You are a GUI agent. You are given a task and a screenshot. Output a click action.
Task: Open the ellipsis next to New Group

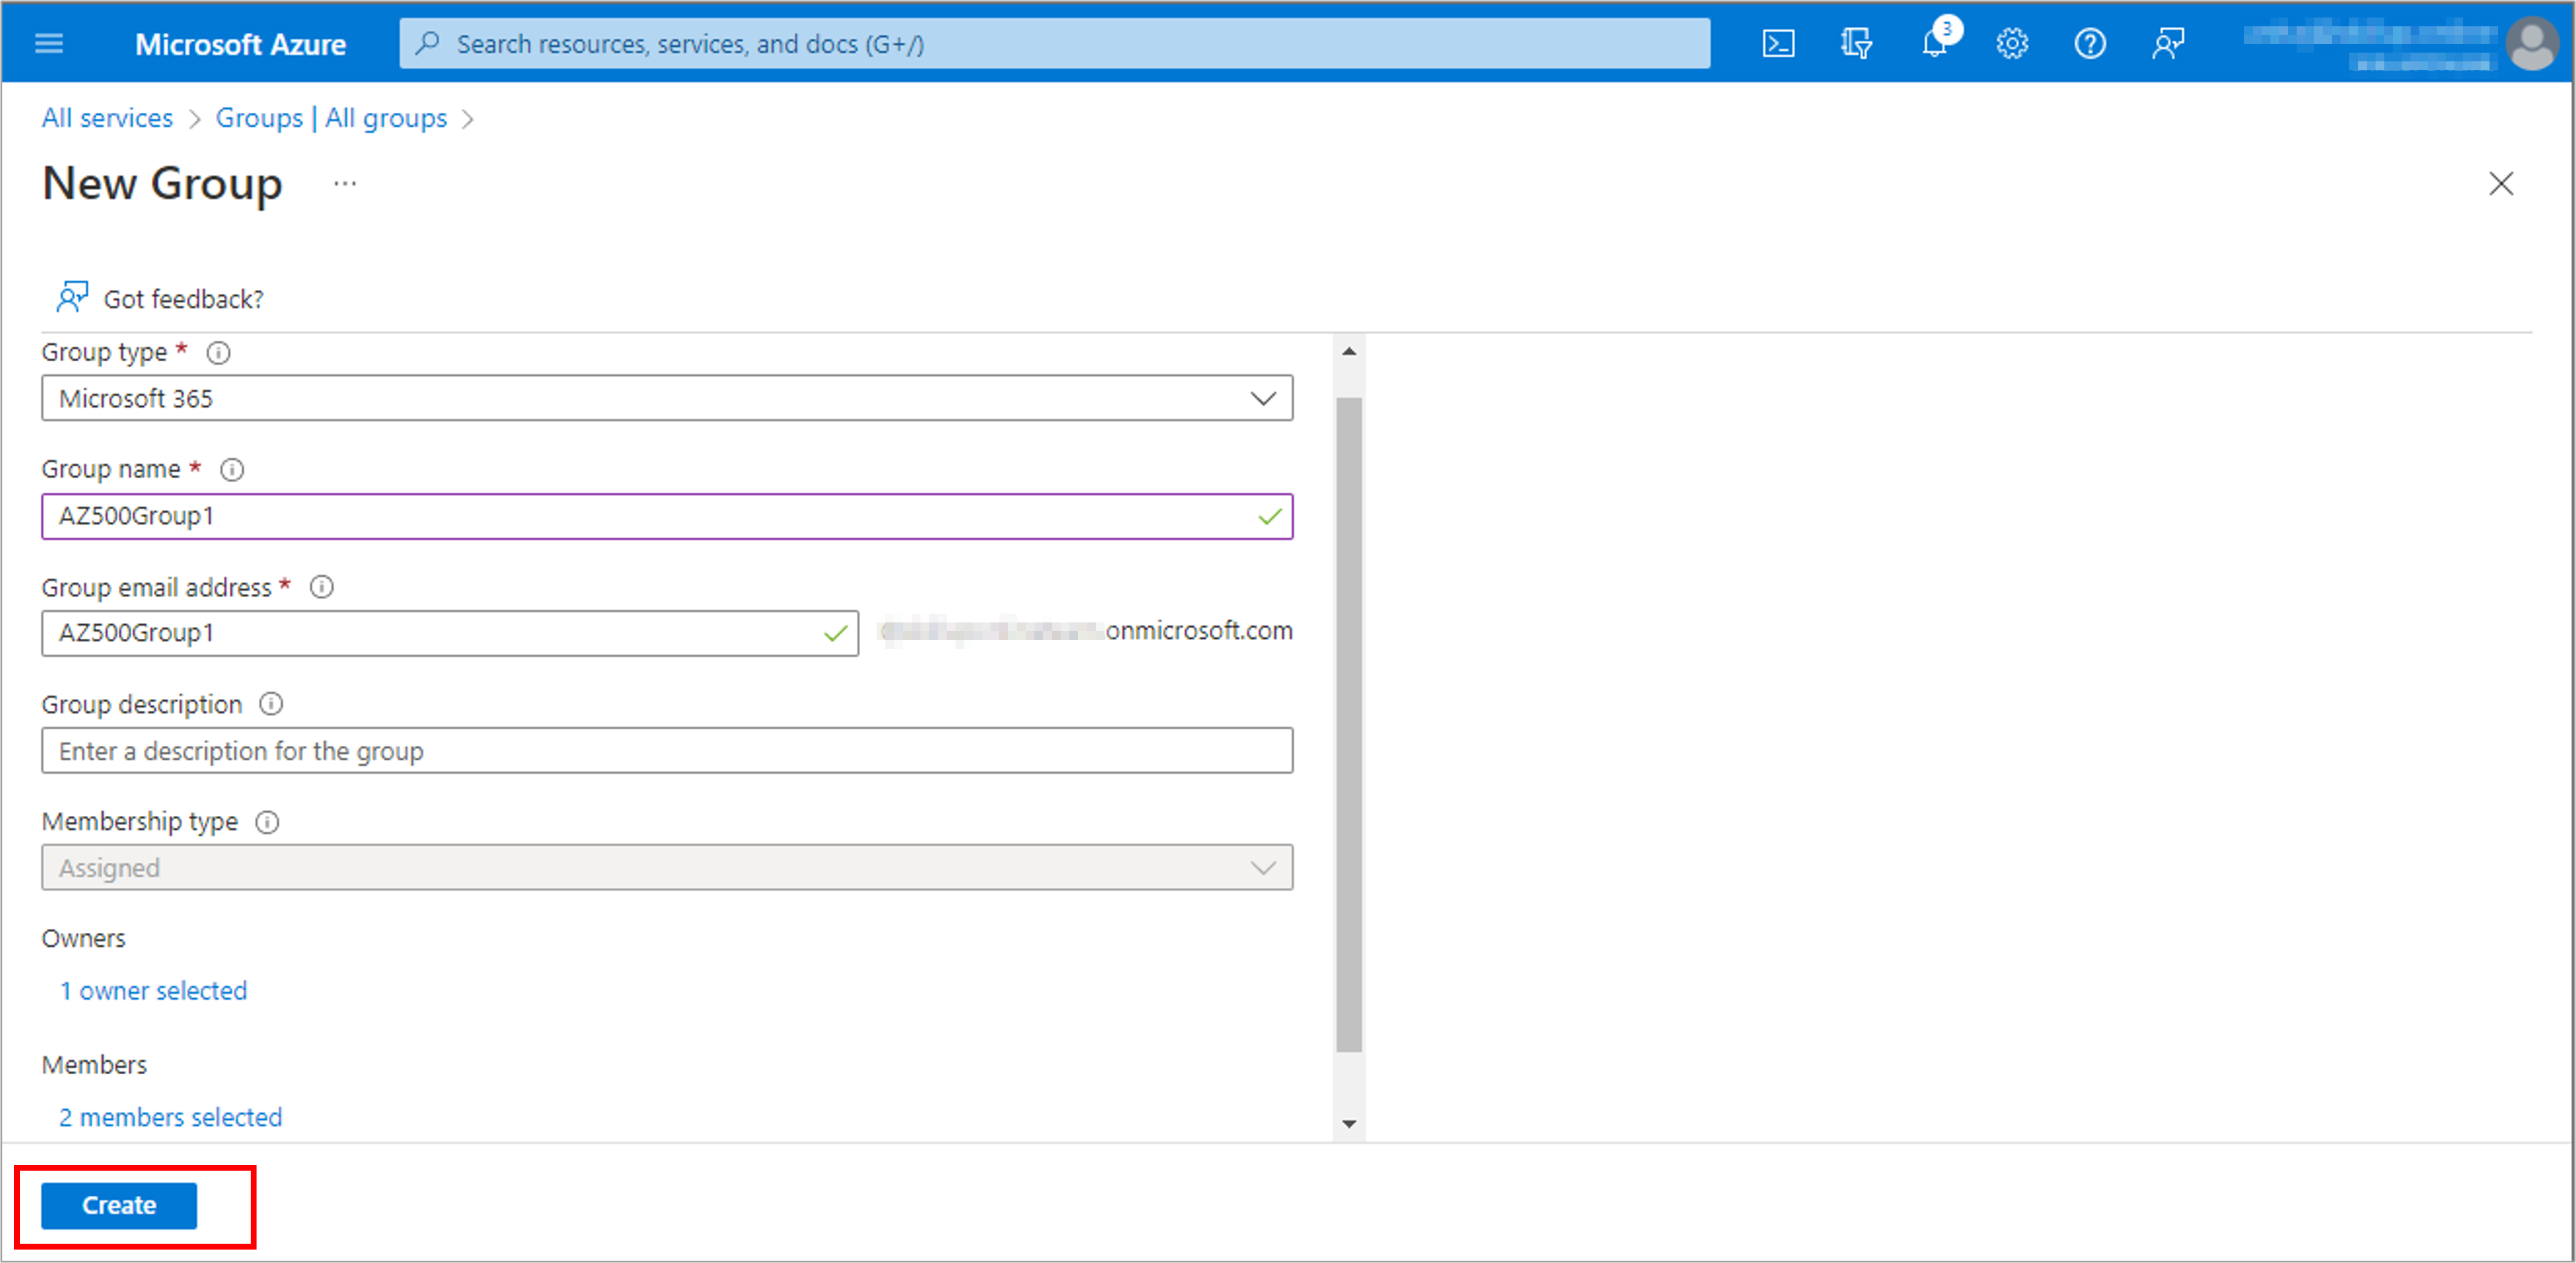pos(345,184)
